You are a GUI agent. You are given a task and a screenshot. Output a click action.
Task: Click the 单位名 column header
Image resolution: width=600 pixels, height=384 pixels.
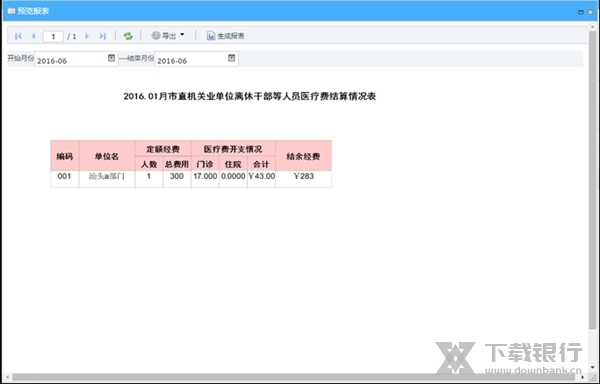(x=107, y=156)
